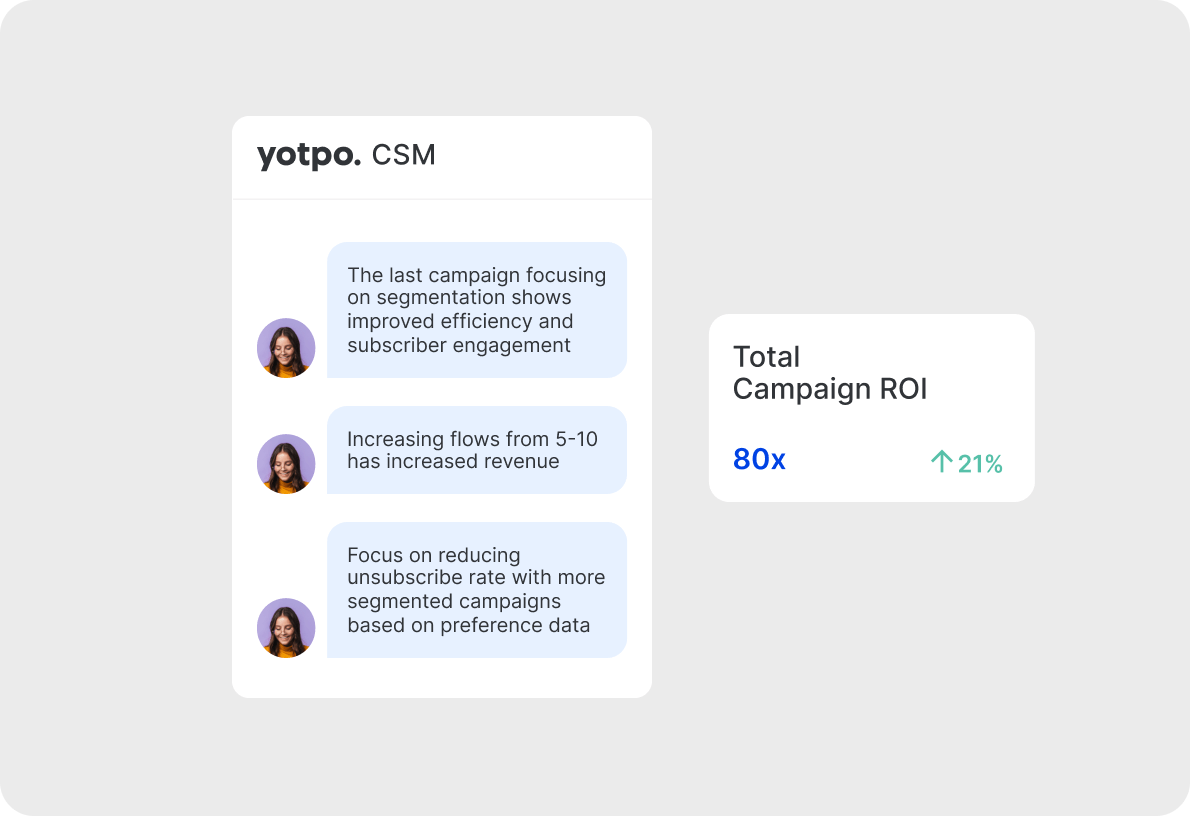This screenshot has width=1190, height=816.
Task: Select avatar beside the segmentation campaign message
Action: pyautogui.click(x=286, y=348)
